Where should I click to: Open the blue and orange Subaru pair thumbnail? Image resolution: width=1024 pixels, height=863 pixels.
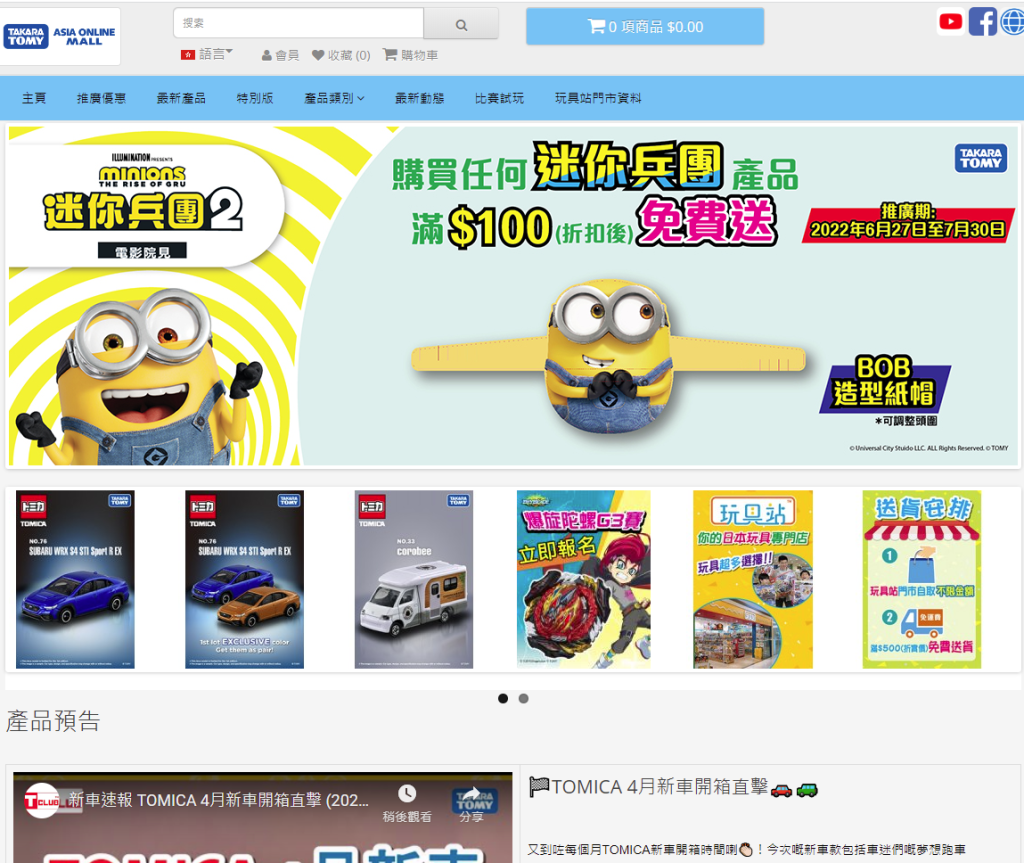tap(244, 579)
